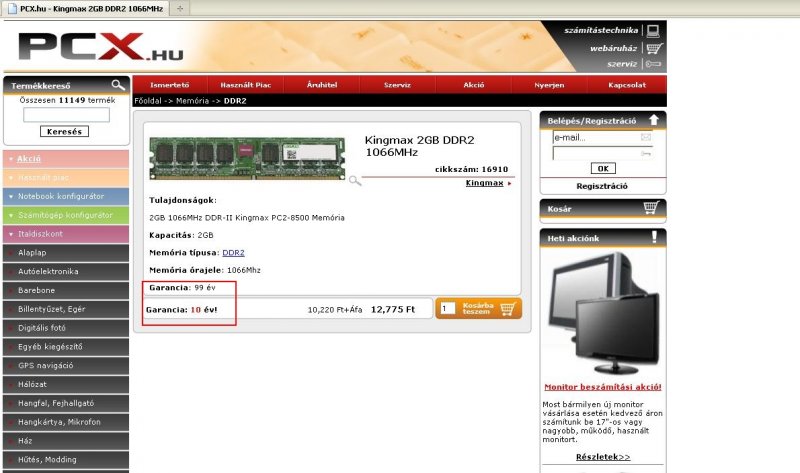This screenshot has width=800, height=473.
Task: Click the password login field
Action: 603,153
